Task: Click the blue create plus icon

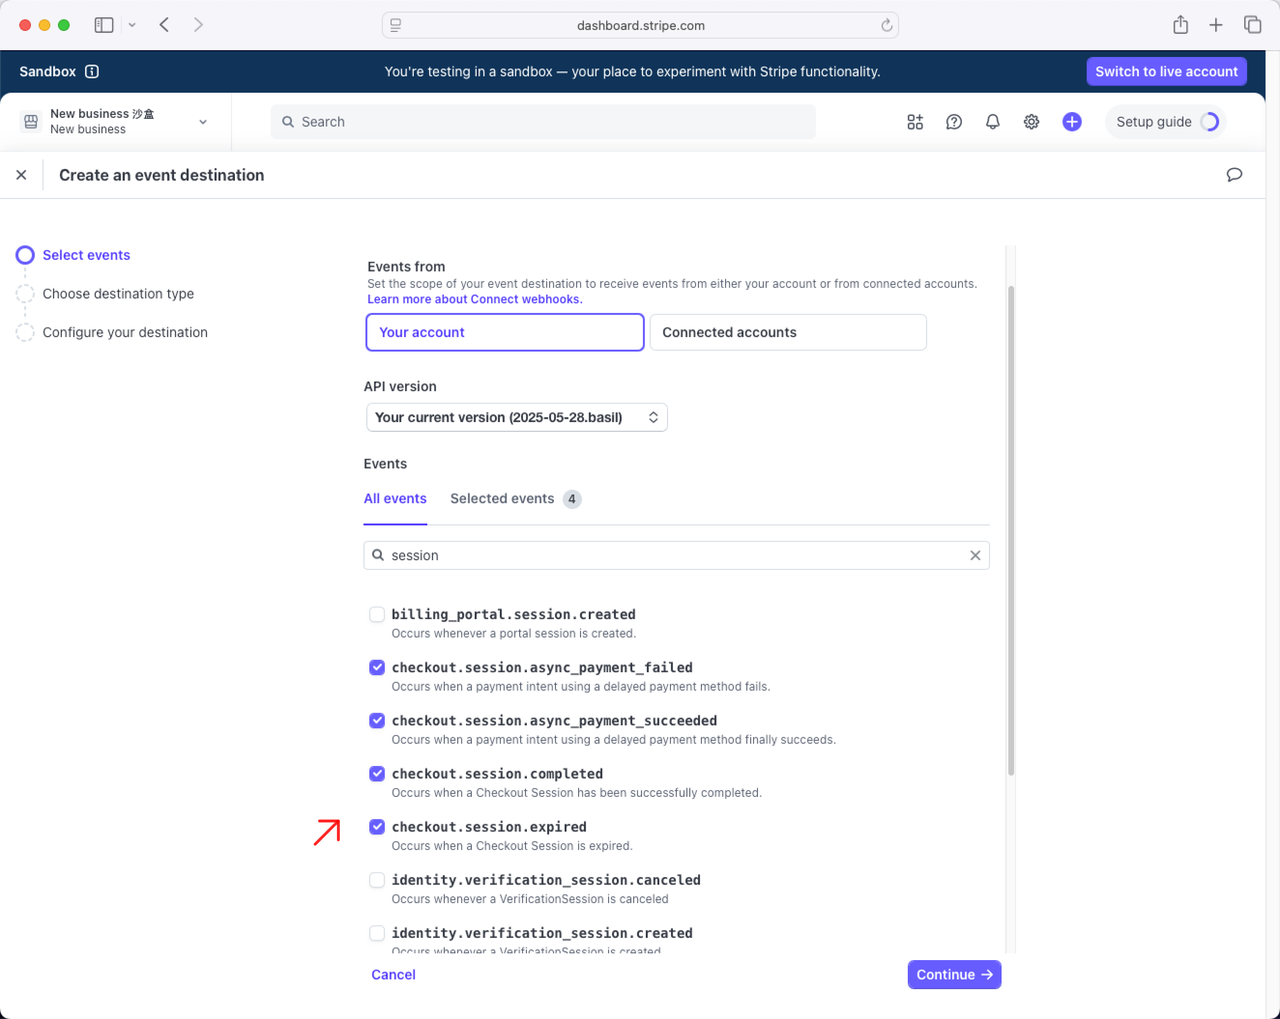Action: click(x=1072, y=122)
